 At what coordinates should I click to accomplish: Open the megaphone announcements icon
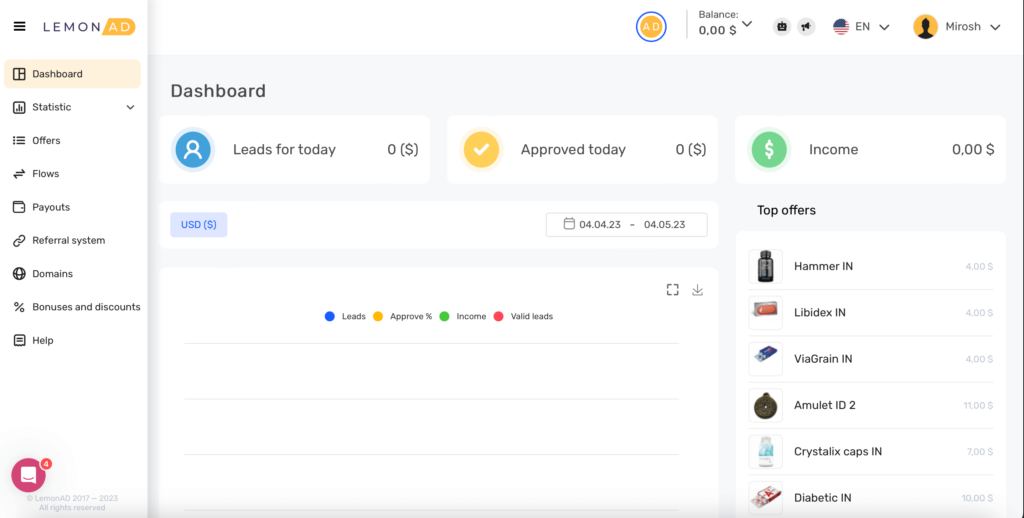tap(806, 27)
